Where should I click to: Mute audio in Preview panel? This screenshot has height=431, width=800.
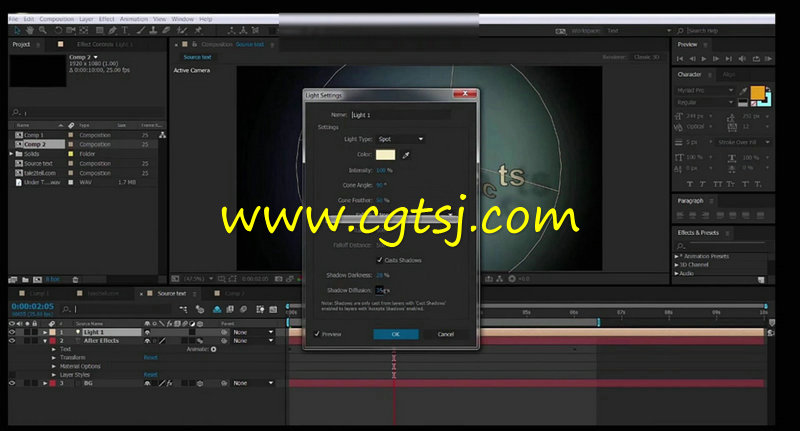click(742, 59)
